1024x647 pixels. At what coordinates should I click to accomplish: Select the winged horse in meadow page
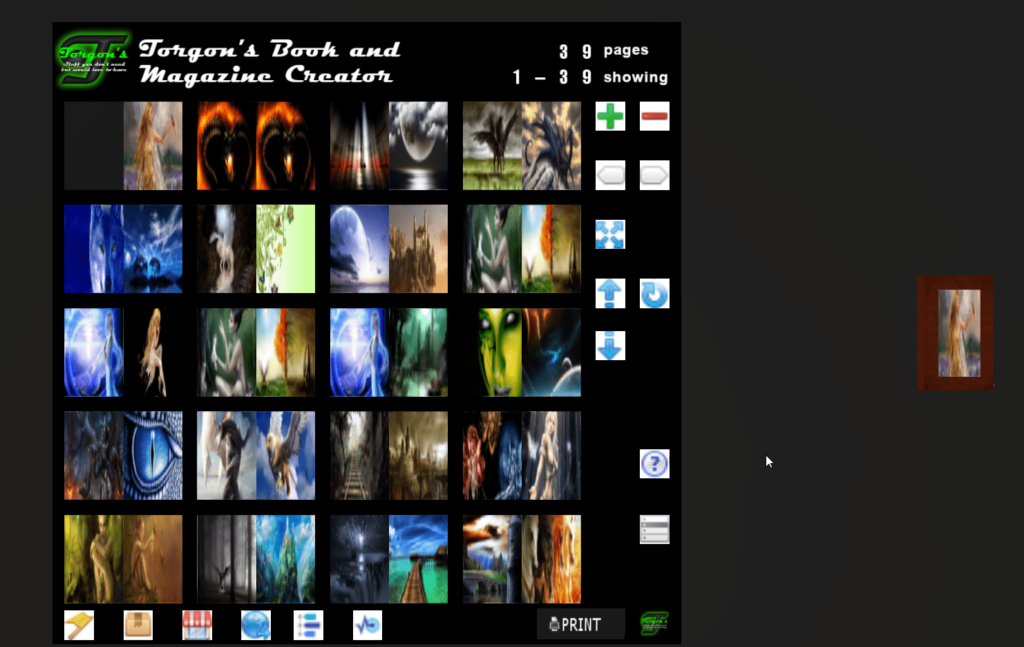(x=492, y=146)
